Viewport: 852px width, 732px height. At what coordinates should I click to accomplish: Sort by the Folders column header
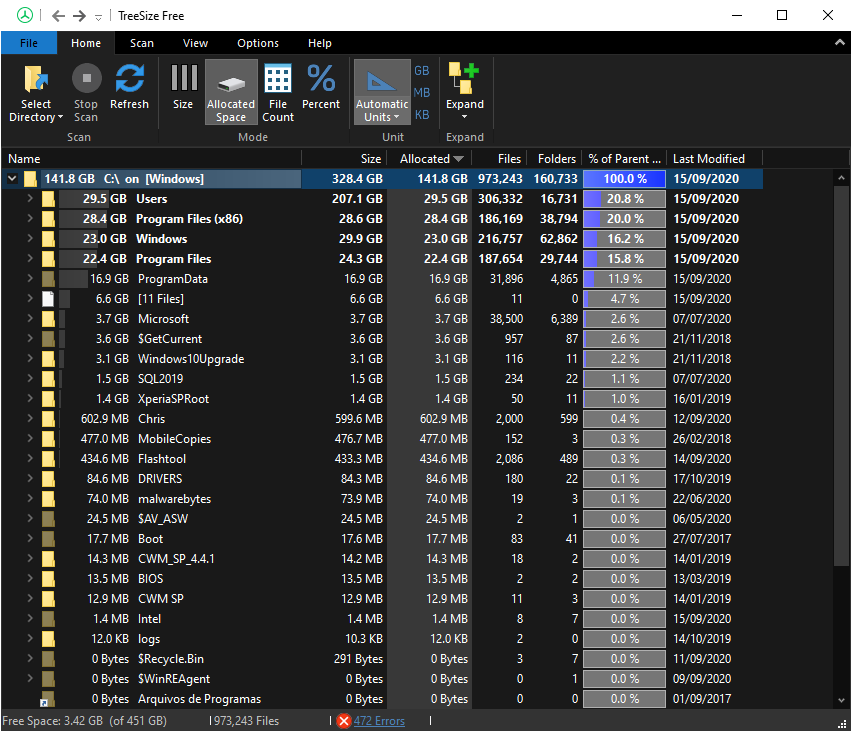point(554,159)
